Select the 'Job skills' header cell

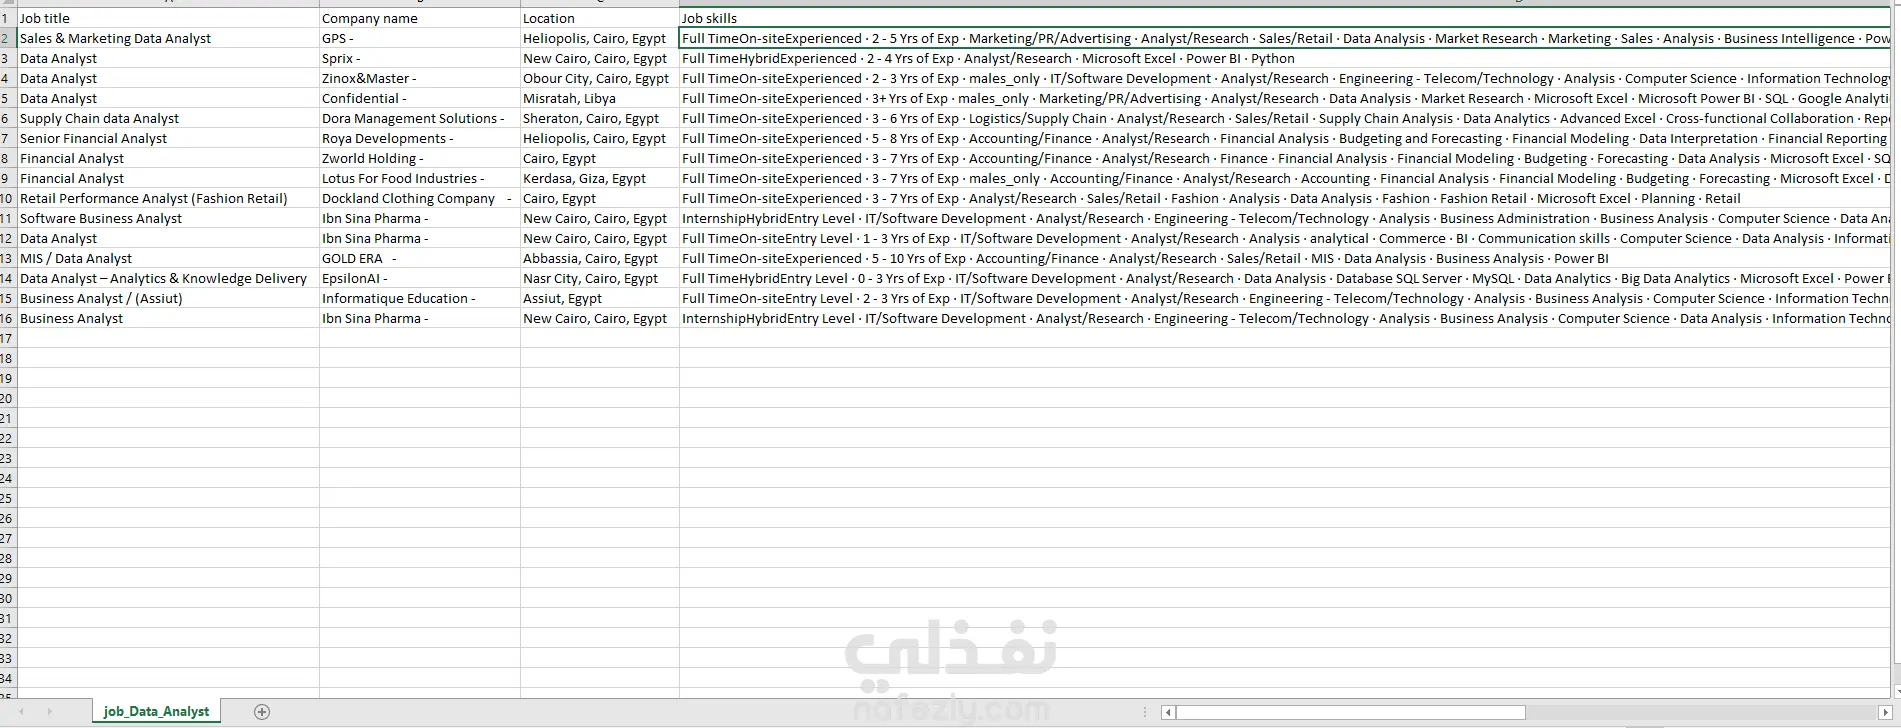point(1285,18)
